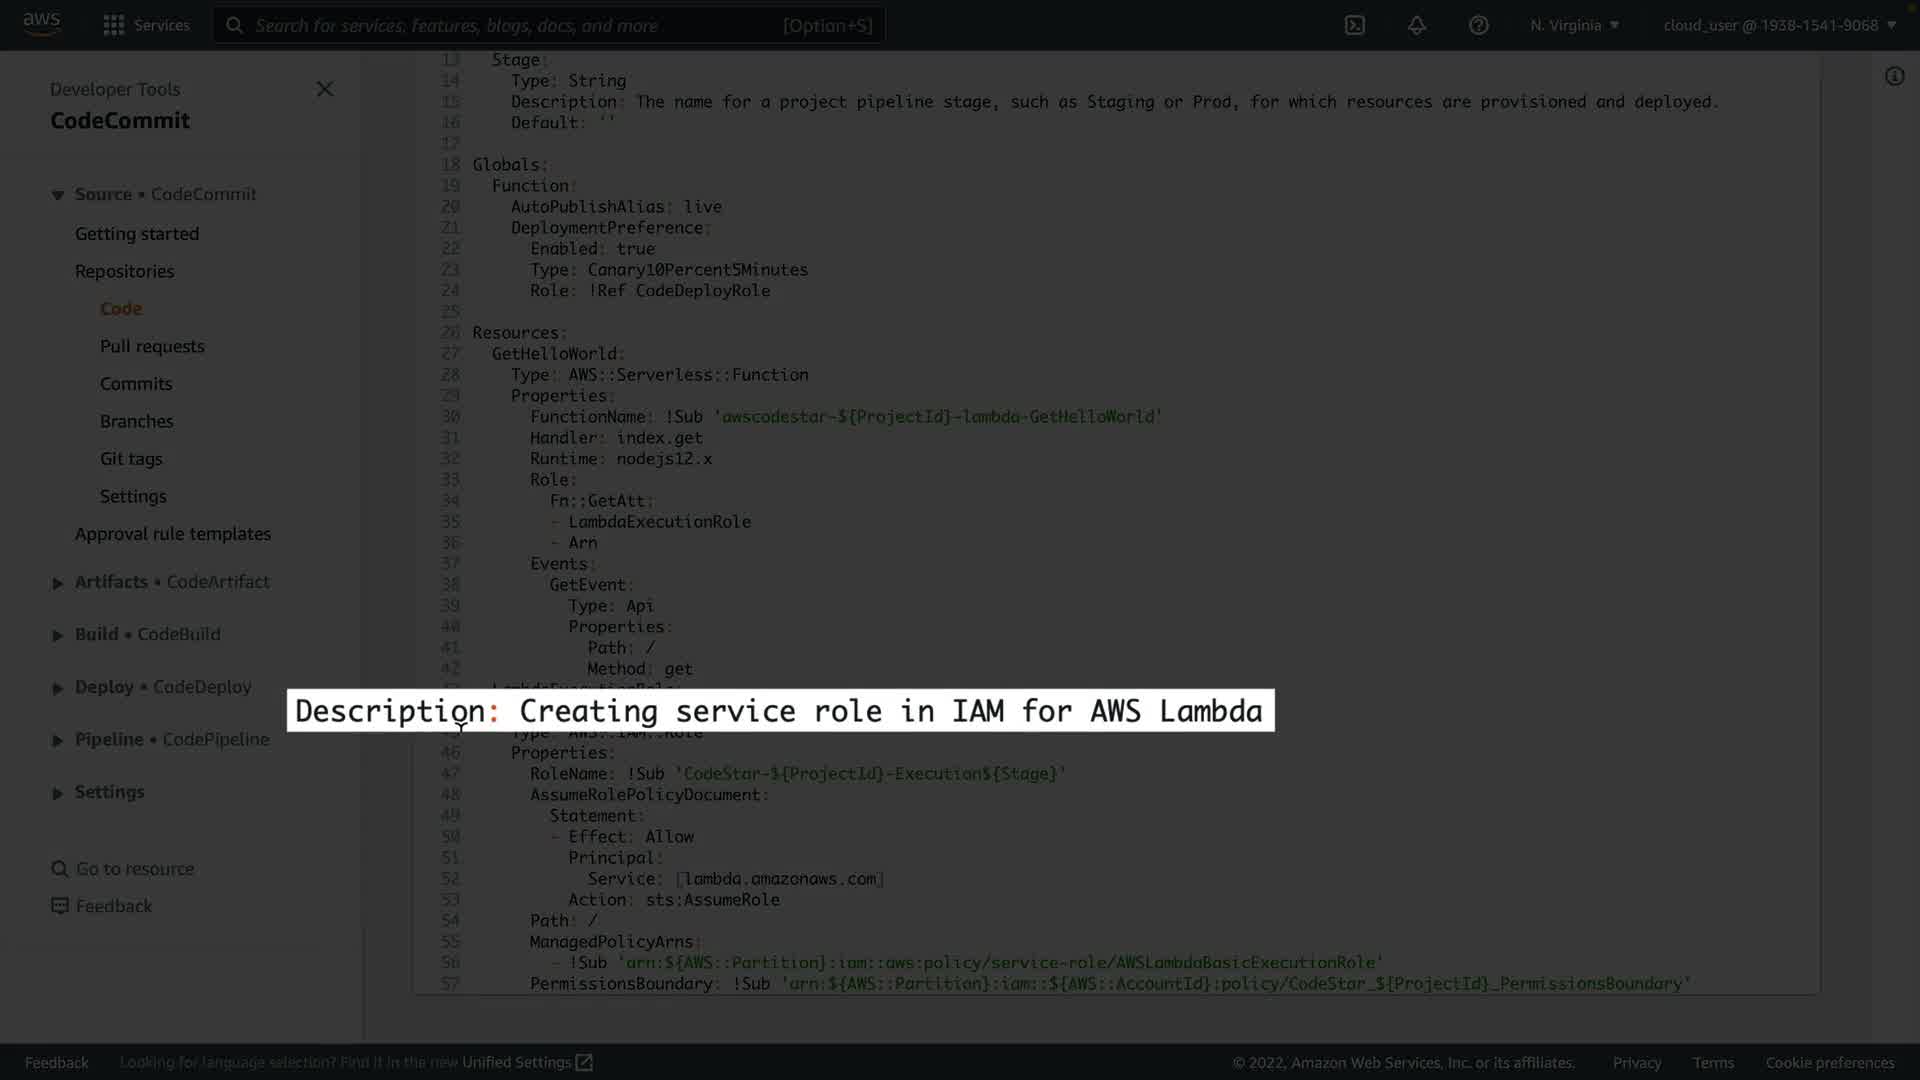Open the notifications bell icon
The image size is (1920, 1080).
1417,25
